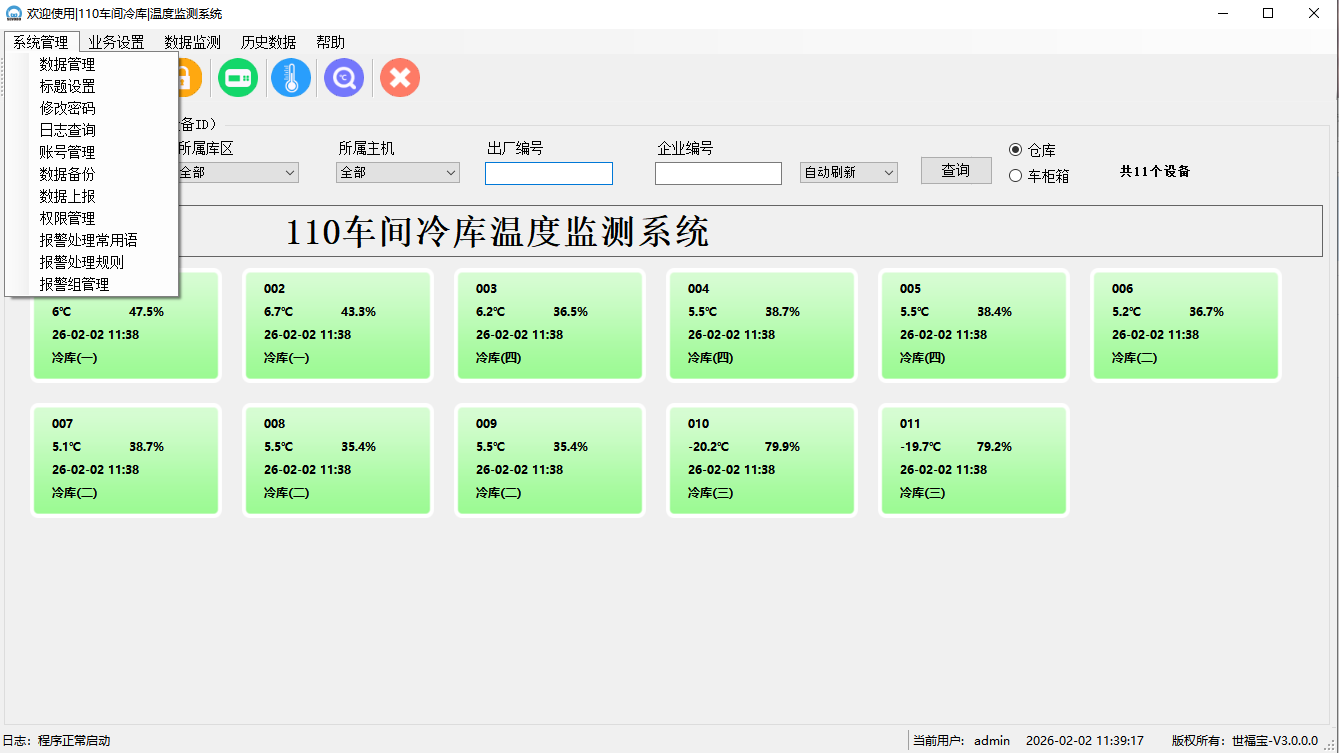The width and height of the screenshot is (1339, 753).
Task: Select the 仓库 radio button
Action: (1016, 150)
